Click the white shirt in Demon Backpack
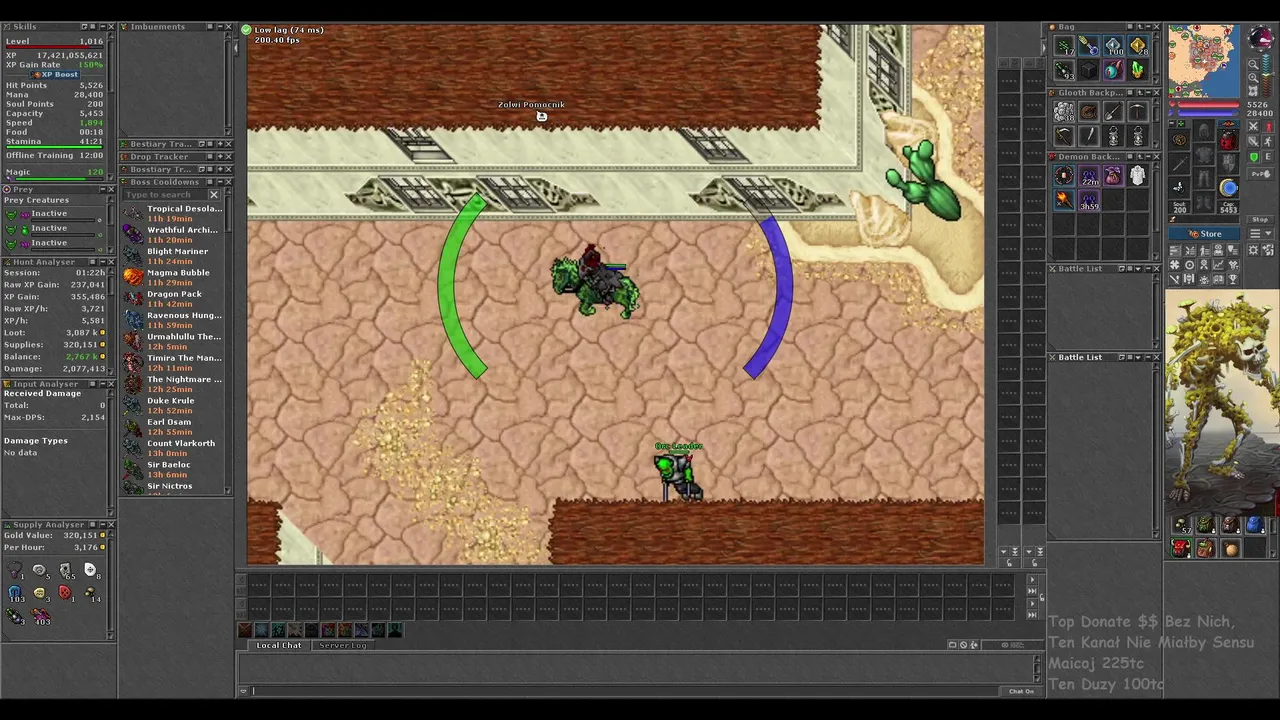1280x720 pixels. pyautogui.click(x=1138, y=176)
